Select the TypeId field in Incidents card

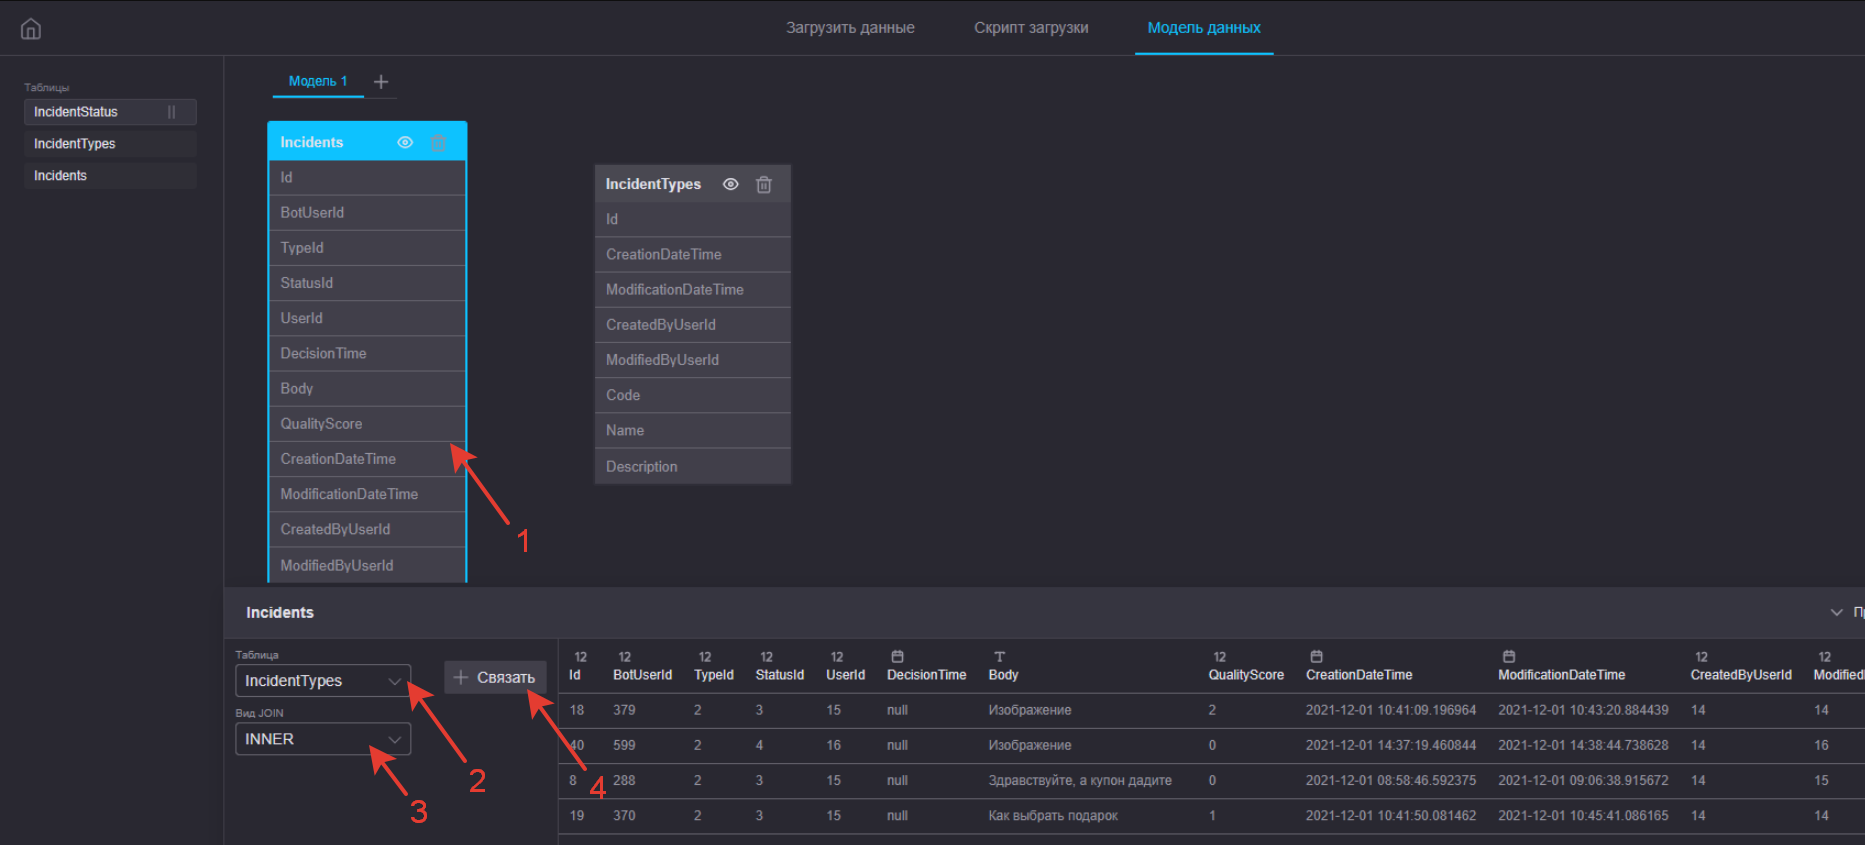(x=367, y=248)
